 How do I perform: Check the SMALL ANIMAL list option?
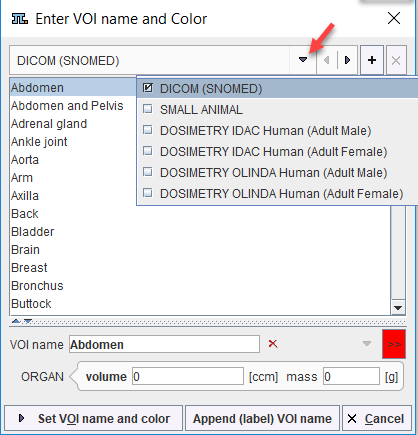(148, 109)
